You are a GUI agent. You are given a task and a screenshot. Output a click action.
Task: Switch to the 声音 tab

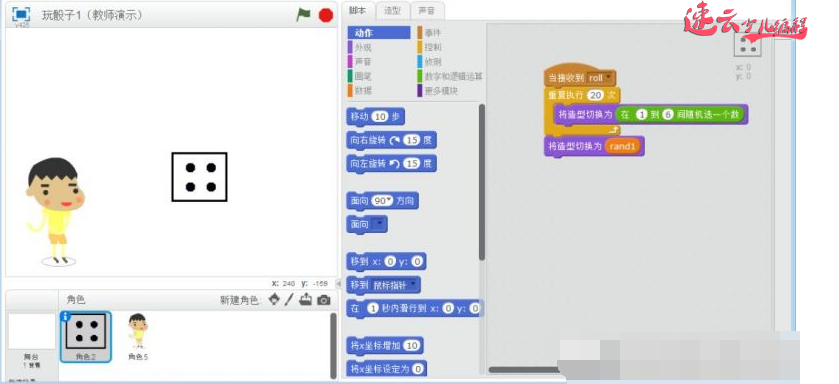pos(427,11)
